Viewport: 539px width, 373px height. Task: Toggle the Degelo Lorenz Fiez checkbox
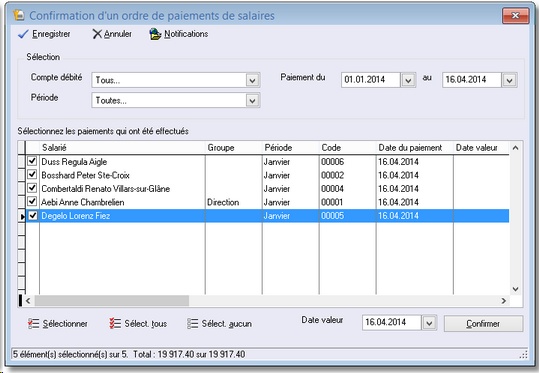click(33, 216)
